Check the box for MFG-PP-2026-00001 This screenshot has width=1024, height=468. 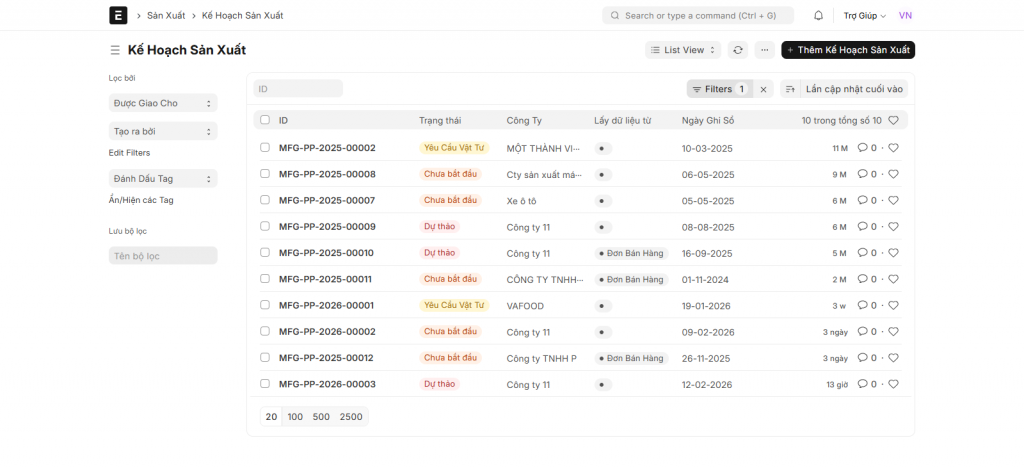click(x=264, y=305)
